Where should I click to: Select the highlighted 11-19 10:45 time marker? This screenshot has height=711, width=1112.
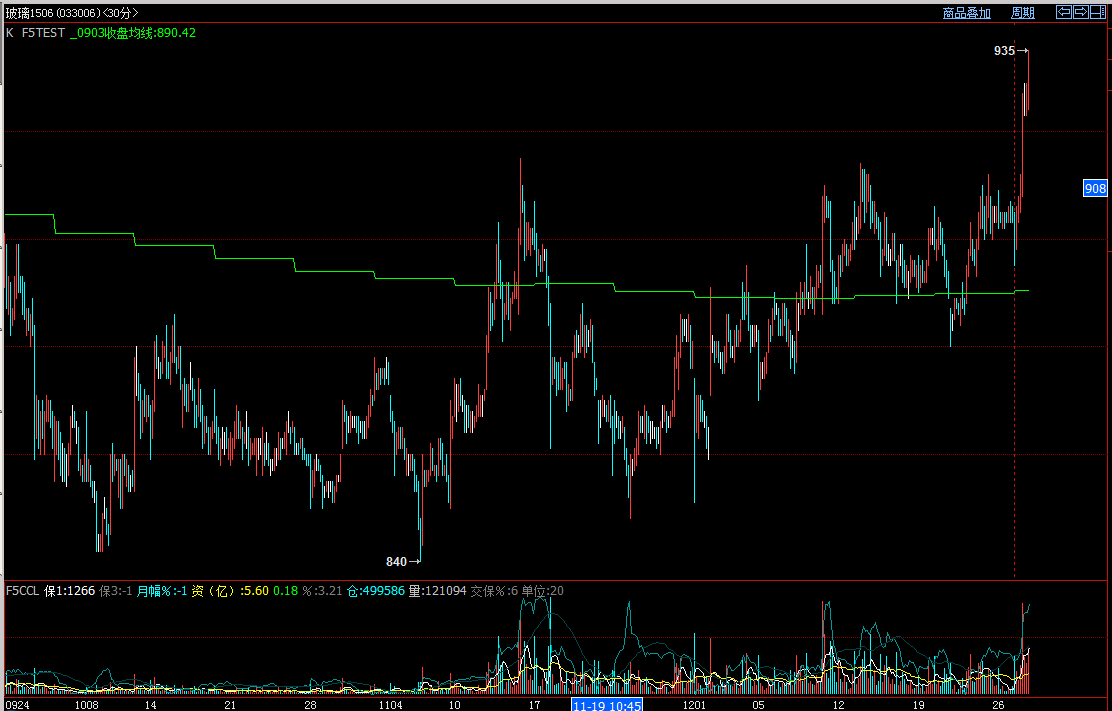click(607, 704)
